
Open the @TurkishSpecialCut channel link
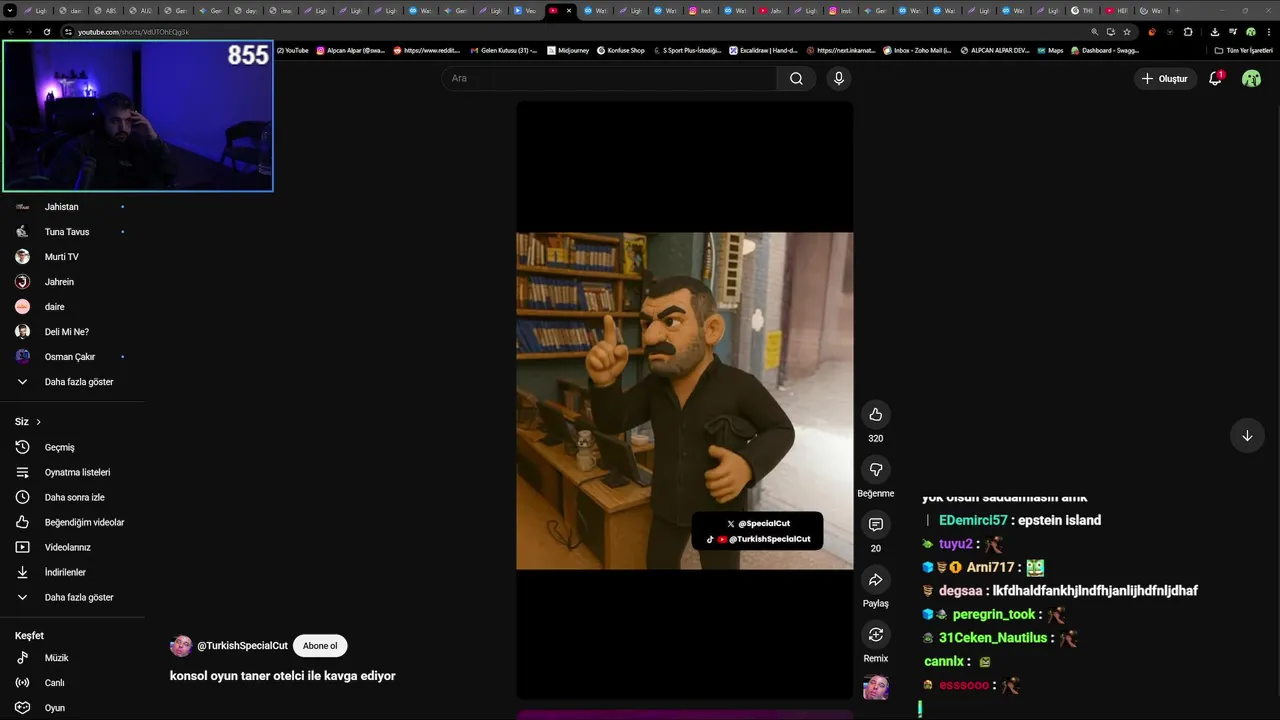242,646
